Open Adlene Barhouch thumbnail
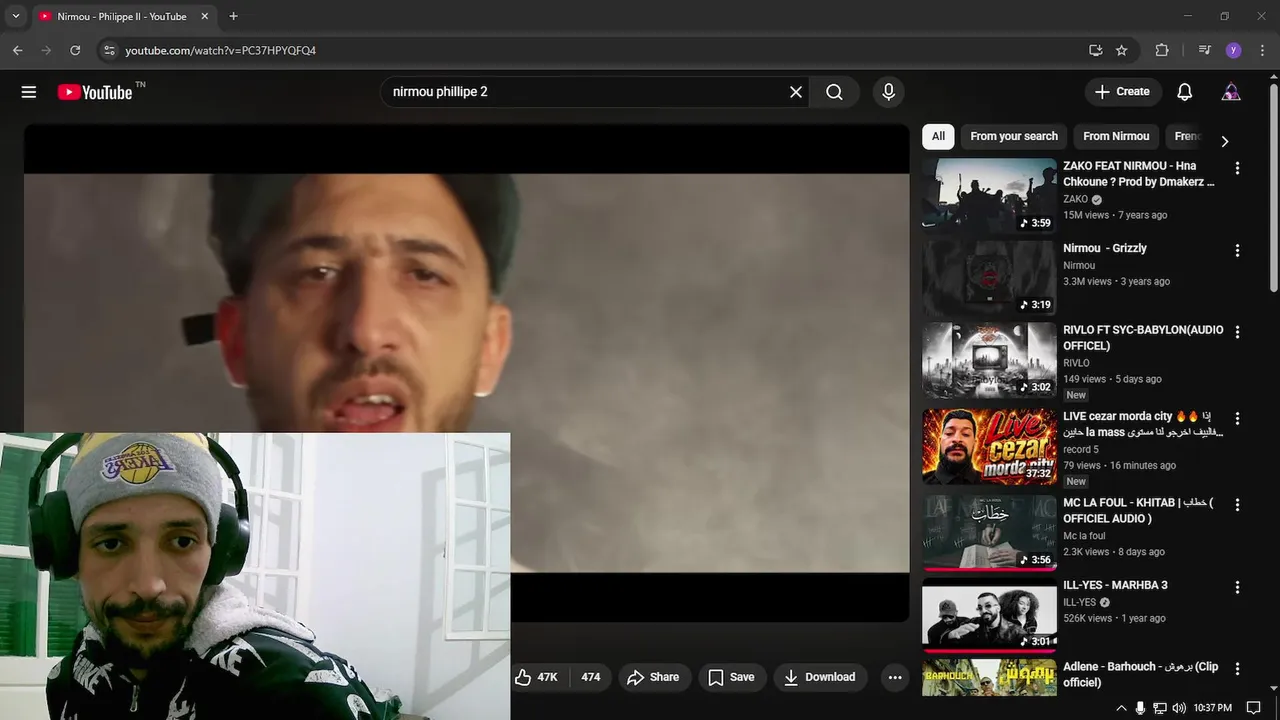The height and width of the screenshot is (720, 1280). point(989,677)
